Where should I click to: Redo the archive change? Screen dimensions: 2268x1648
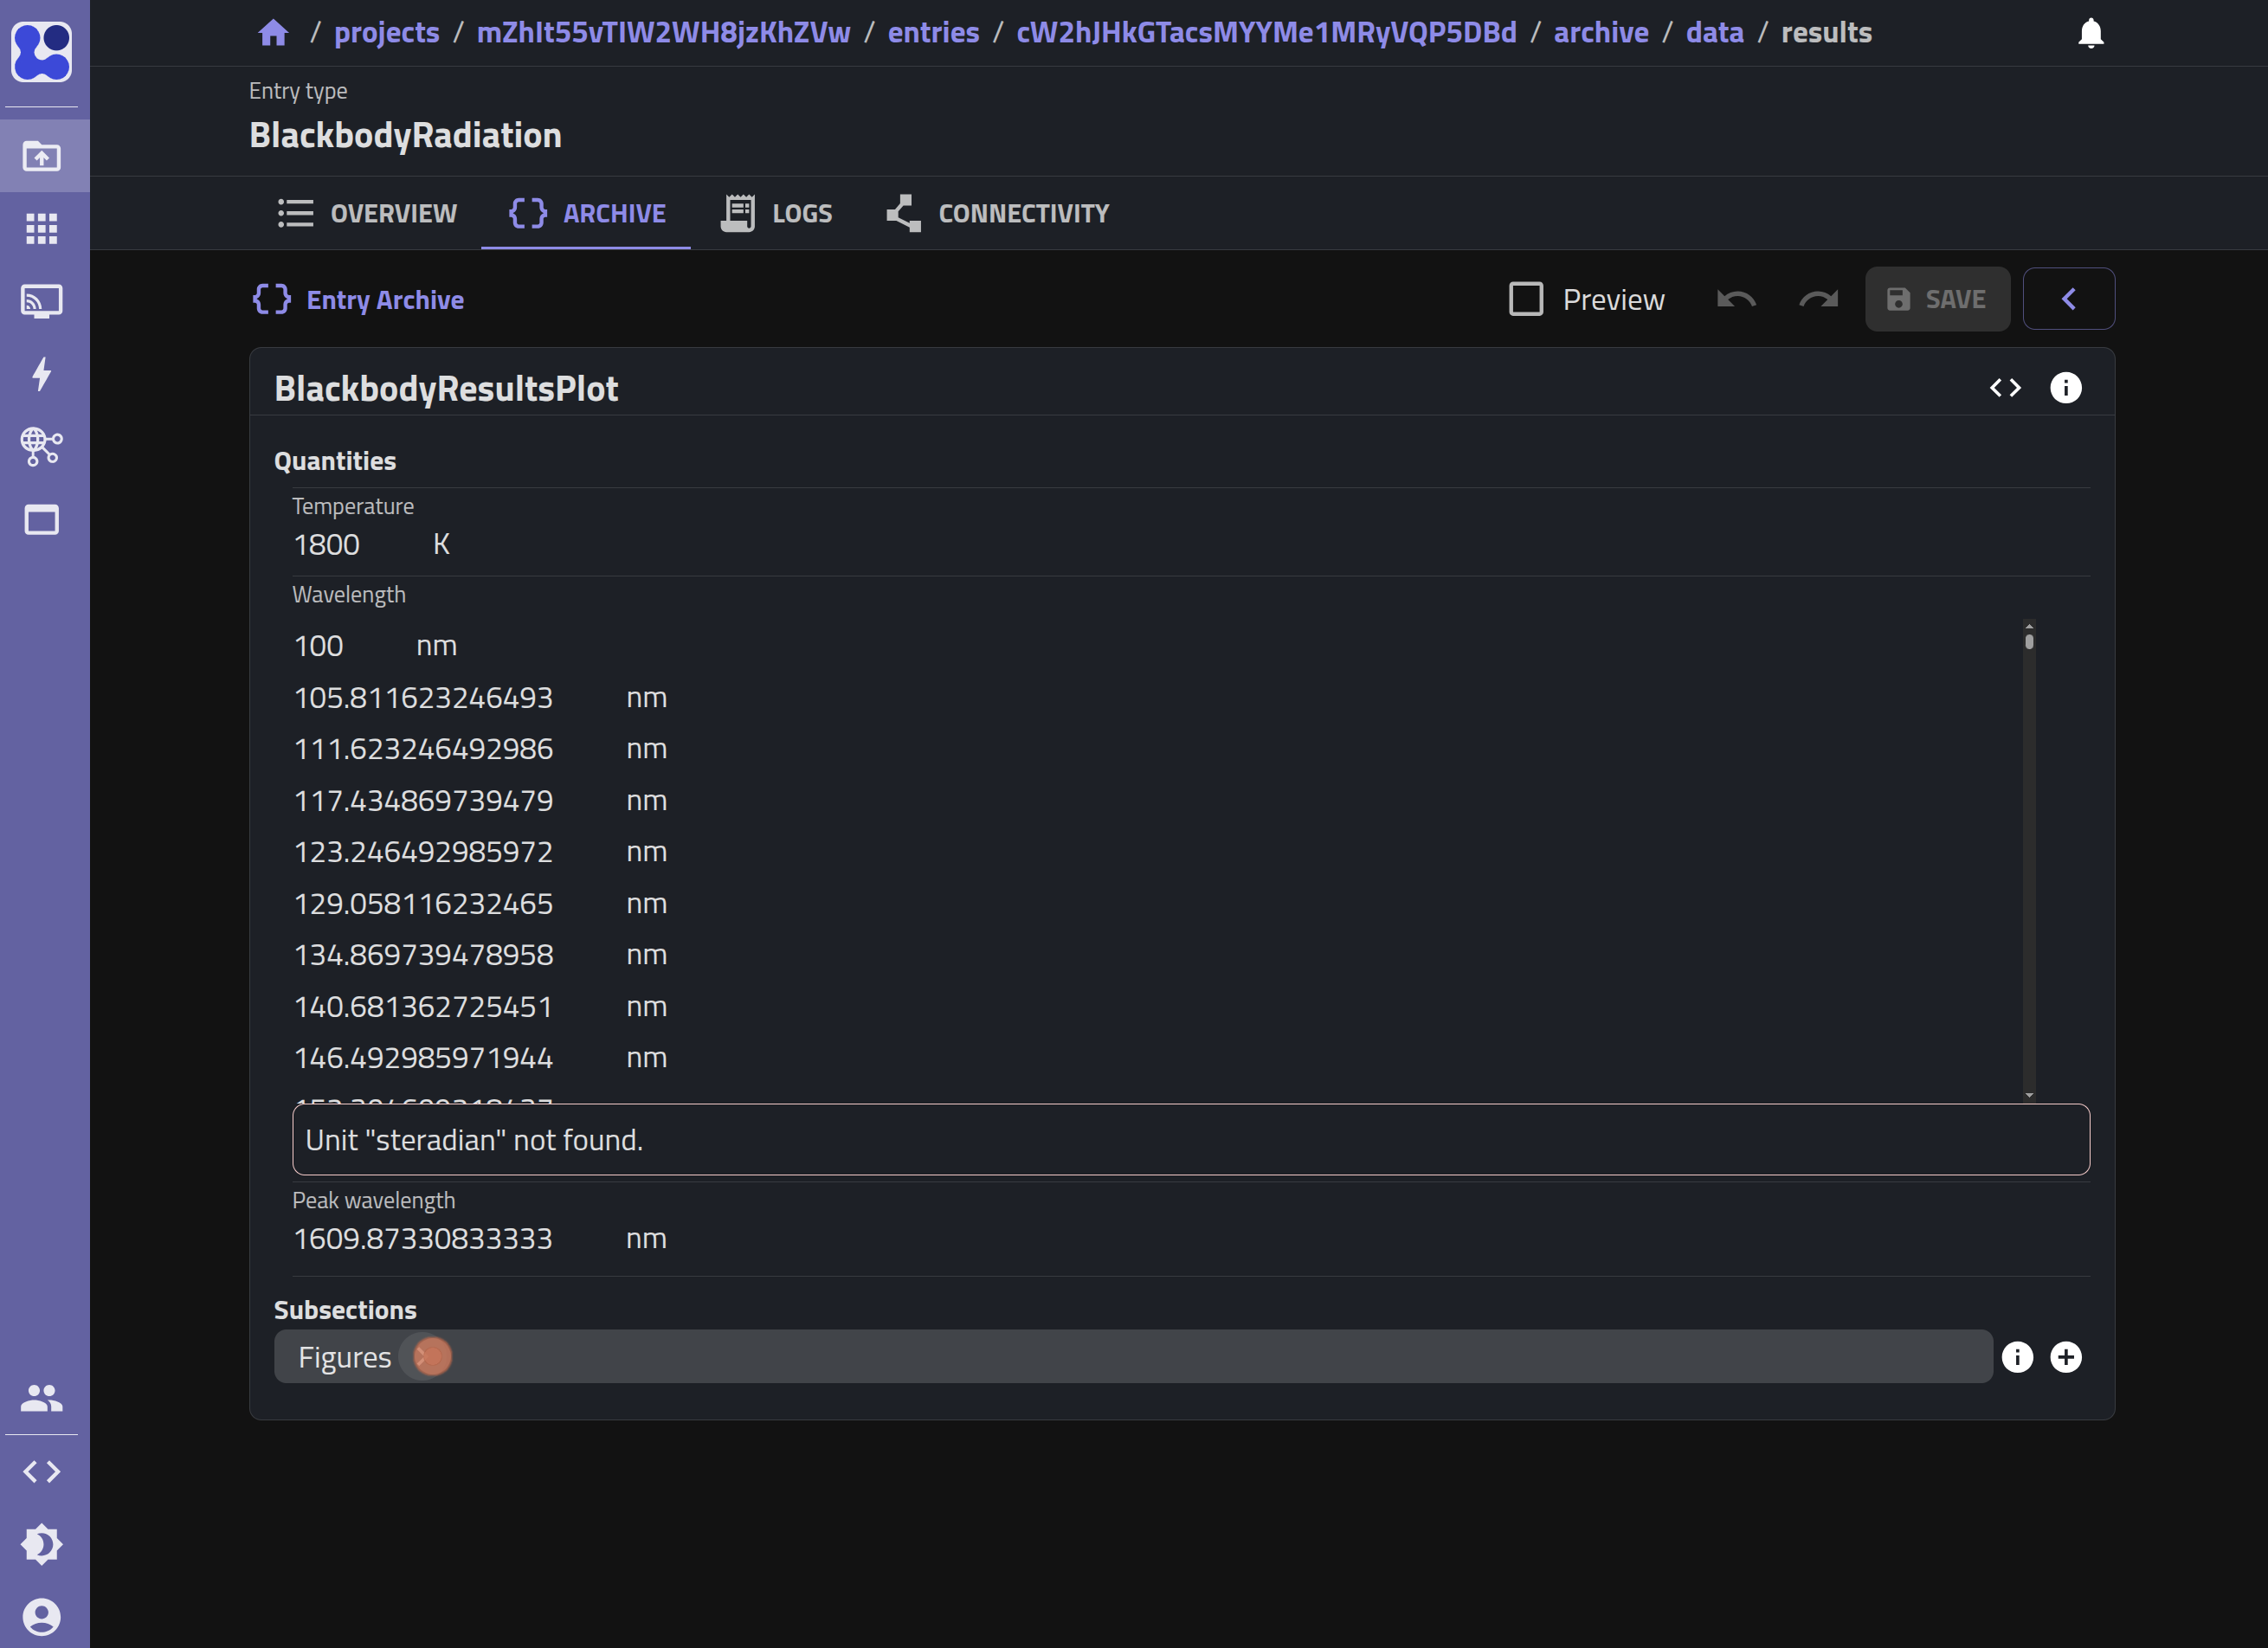[1819, 299]
